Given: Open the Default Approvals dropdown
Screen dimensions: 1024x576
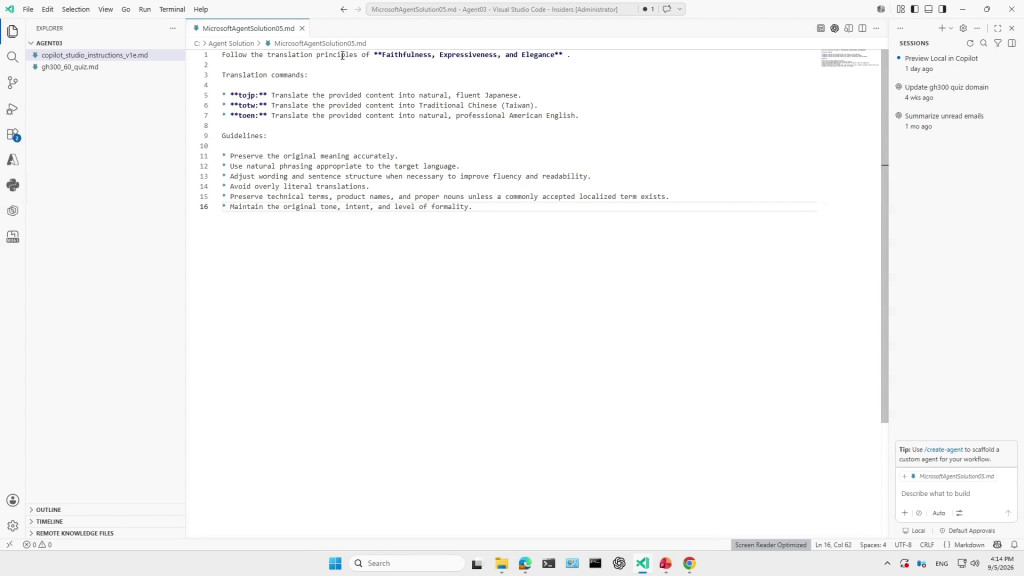Looking at the screenshot, I should tap(967, 530).
